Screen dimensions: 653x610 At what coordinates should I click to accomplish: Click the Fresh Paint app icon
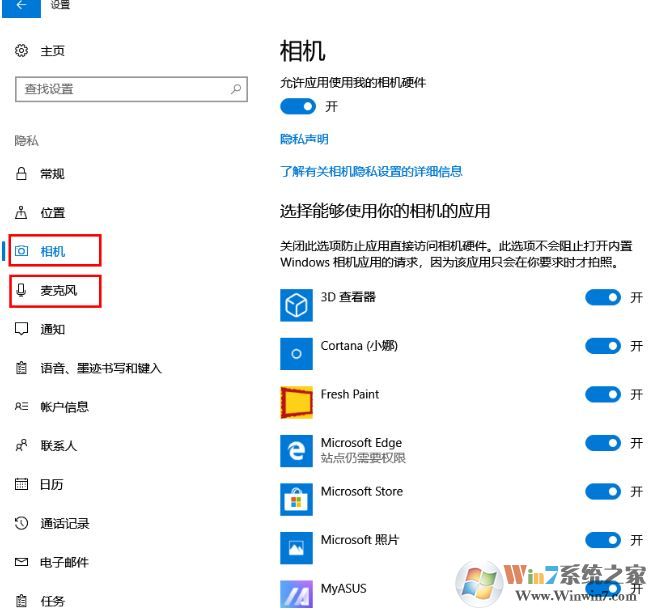[x=296, y=402]
